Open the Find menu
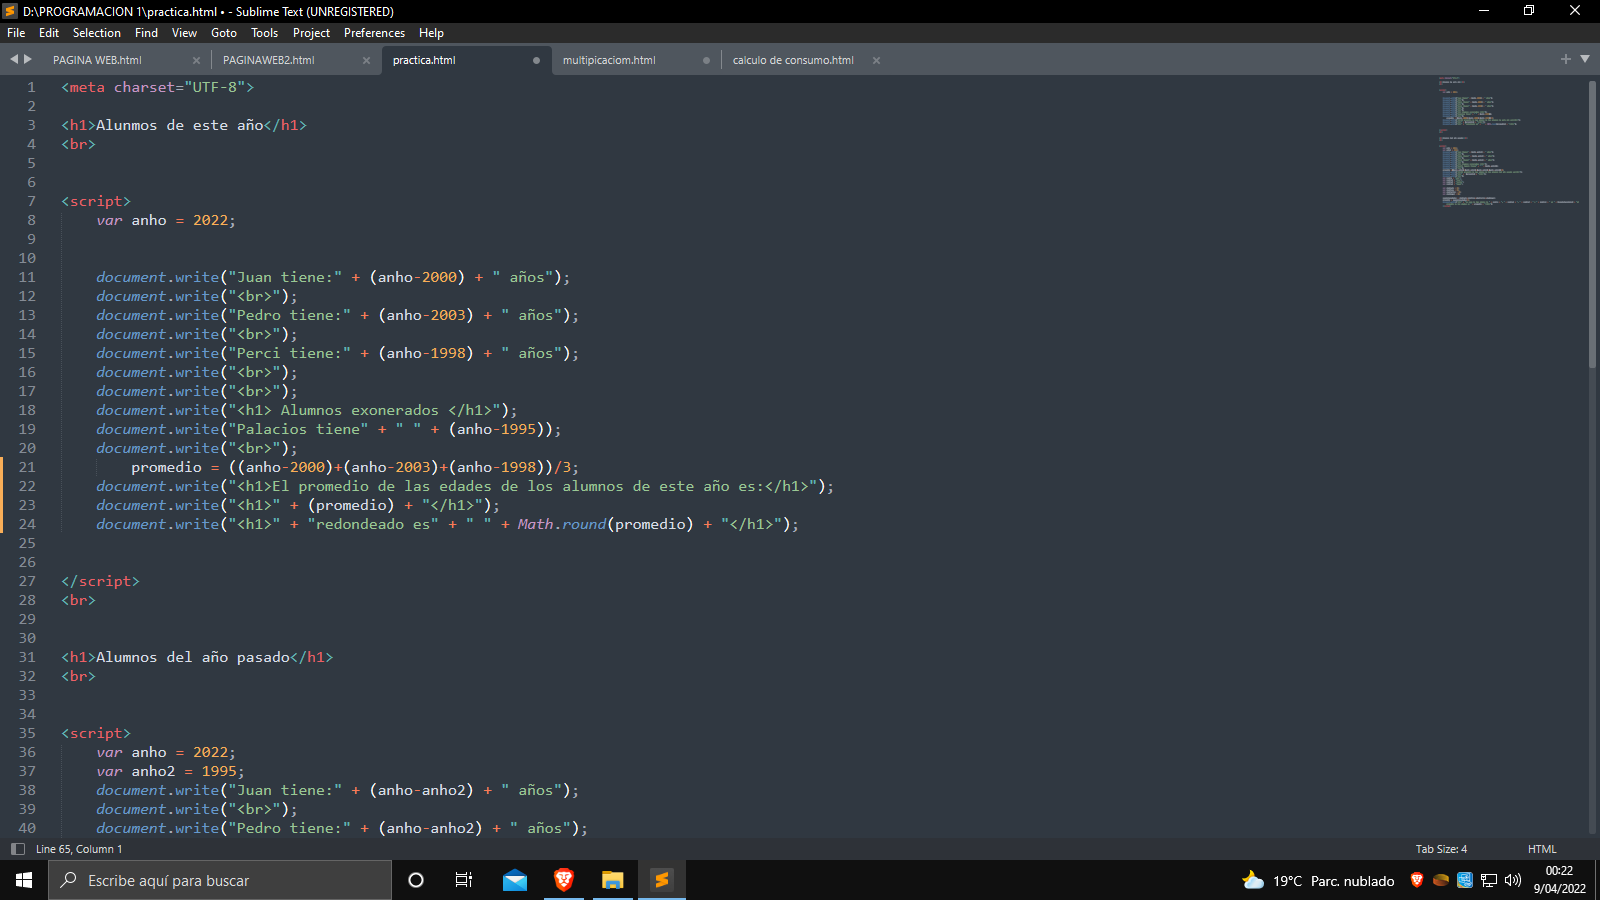 [x=146, y=33]
